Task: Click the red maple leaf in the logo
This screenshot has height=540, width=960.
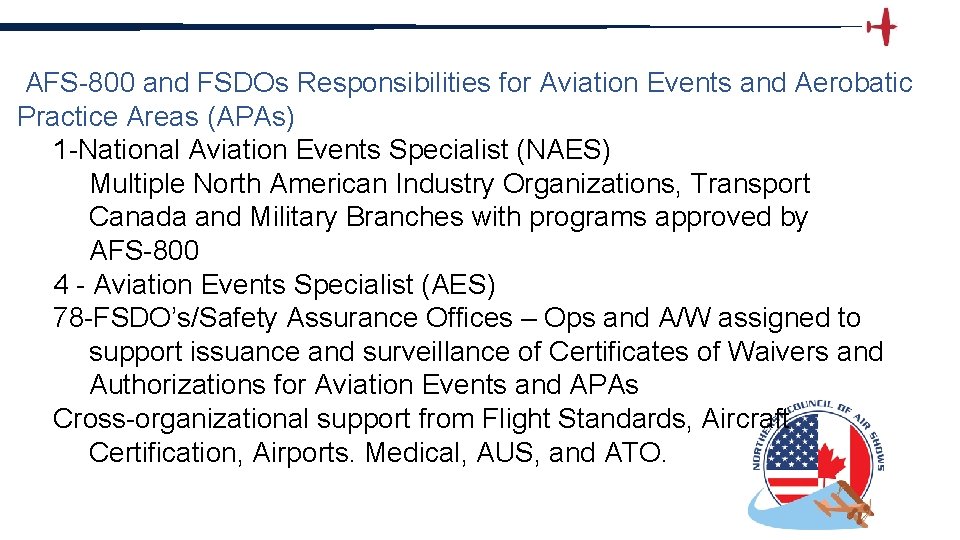Action: click(831, 465)
